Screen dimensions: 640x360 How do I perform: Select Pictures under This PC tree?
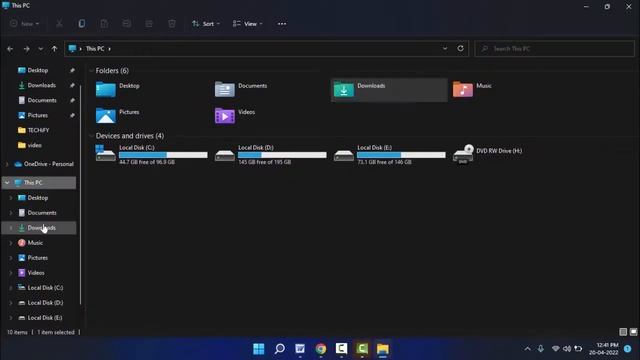tap(39, 258)
